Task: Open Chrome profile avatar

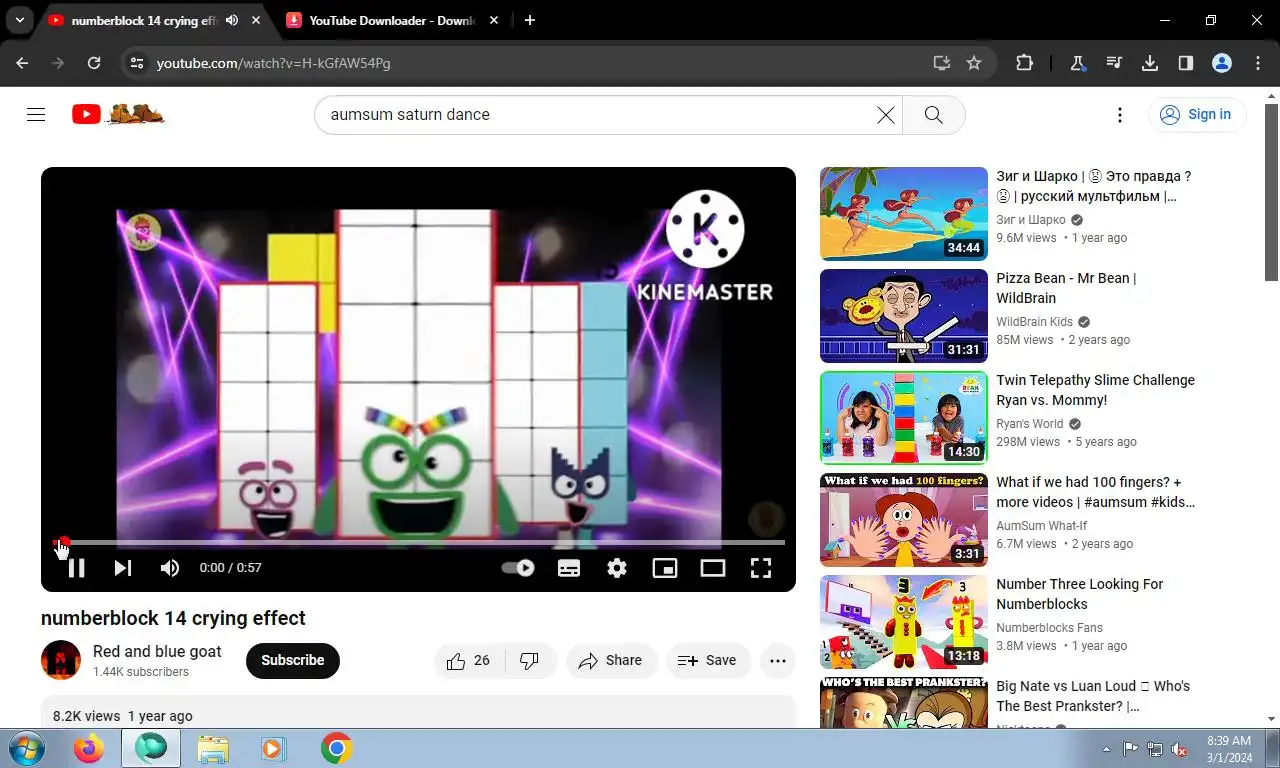Action: (1222, 63)
